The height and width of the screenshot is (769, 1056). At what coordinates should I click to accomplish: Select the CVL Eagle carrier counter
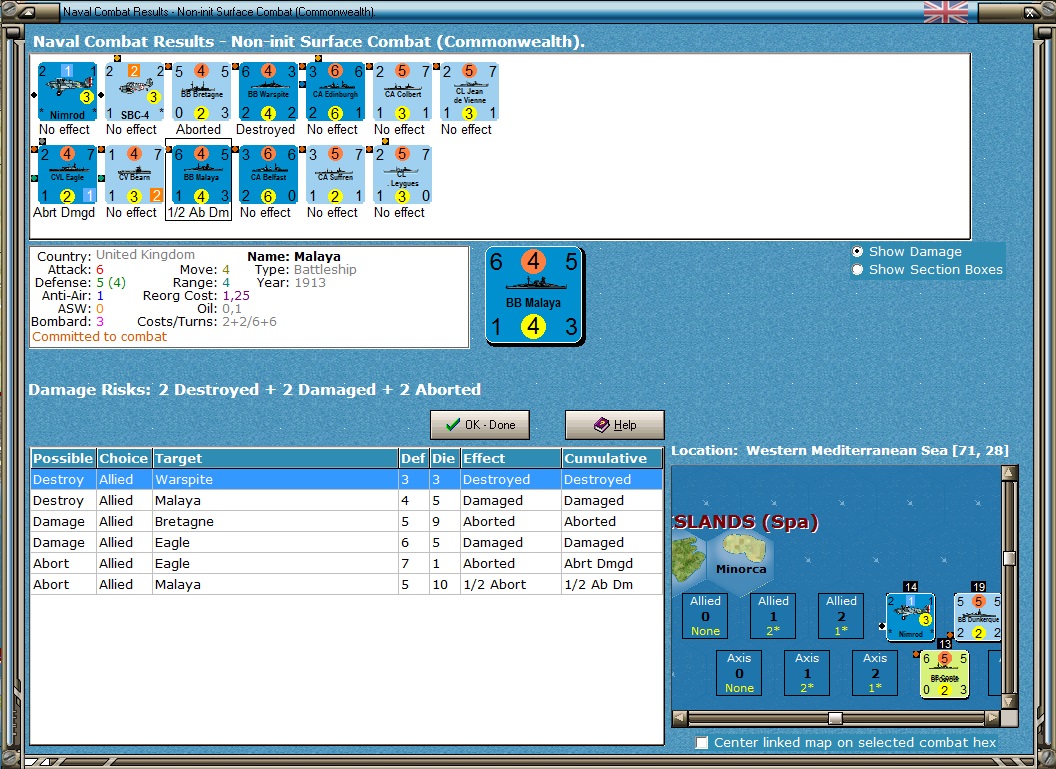tap(67, 174)
